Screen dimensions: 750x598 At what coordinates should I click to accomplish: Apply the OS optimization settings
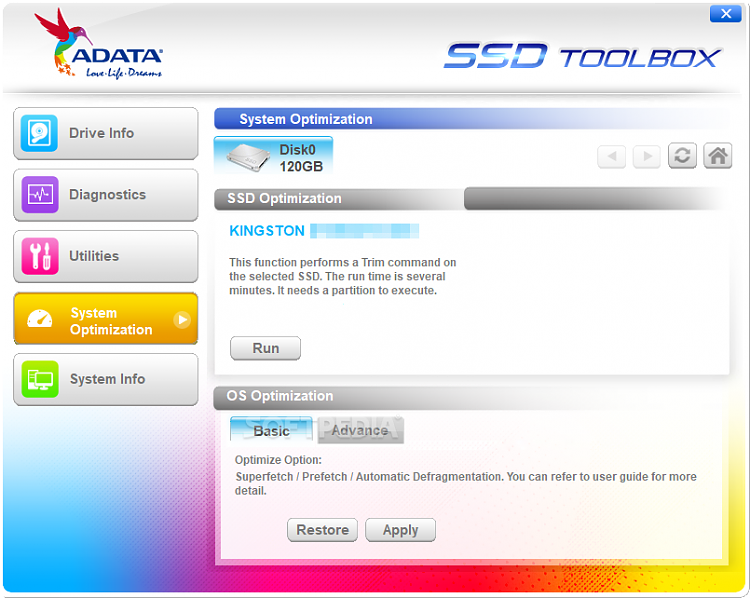[400, 530]
